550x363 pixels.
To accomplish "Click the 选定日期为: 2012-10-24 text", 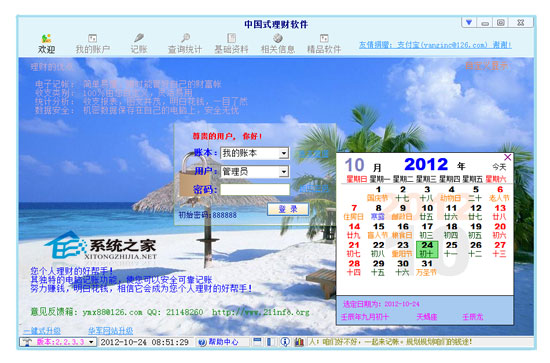I will point(381,304).
